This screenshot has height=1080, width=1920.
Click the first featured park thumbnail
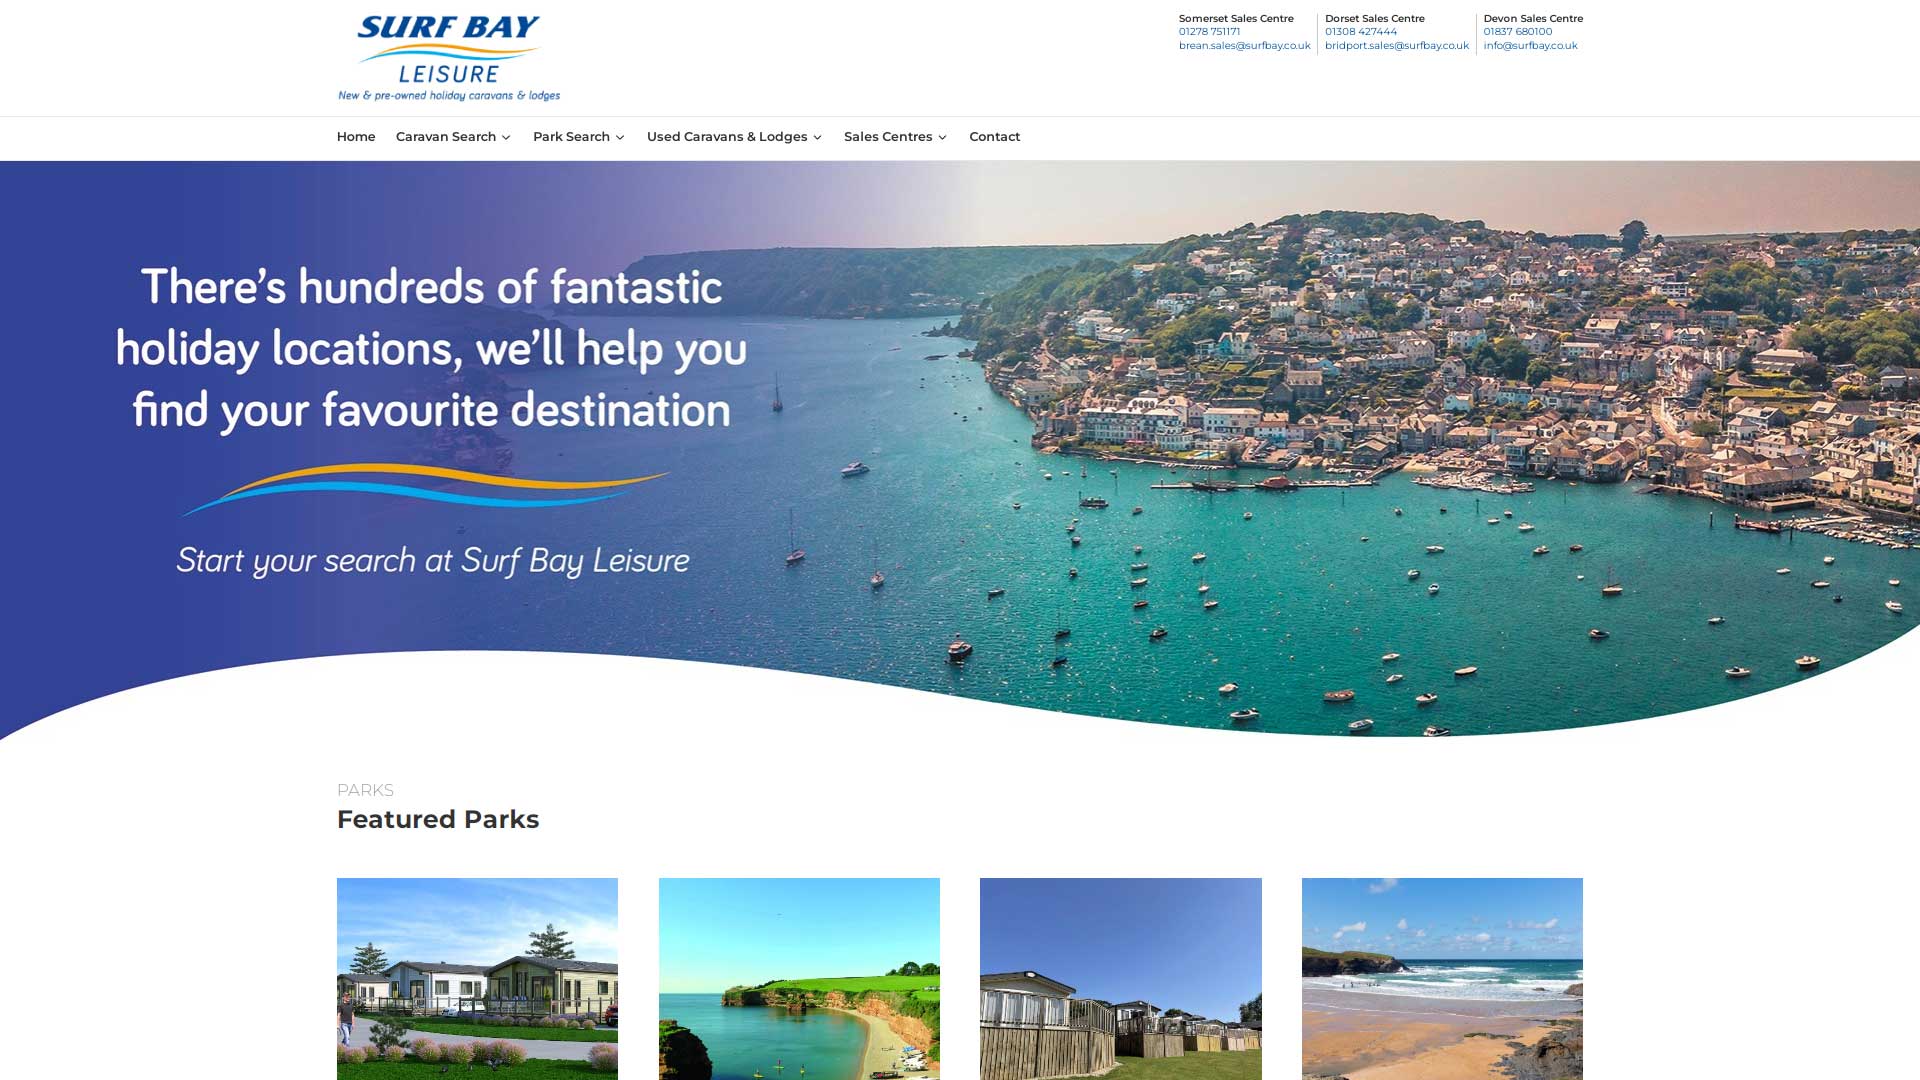click(x=477, y=978)
